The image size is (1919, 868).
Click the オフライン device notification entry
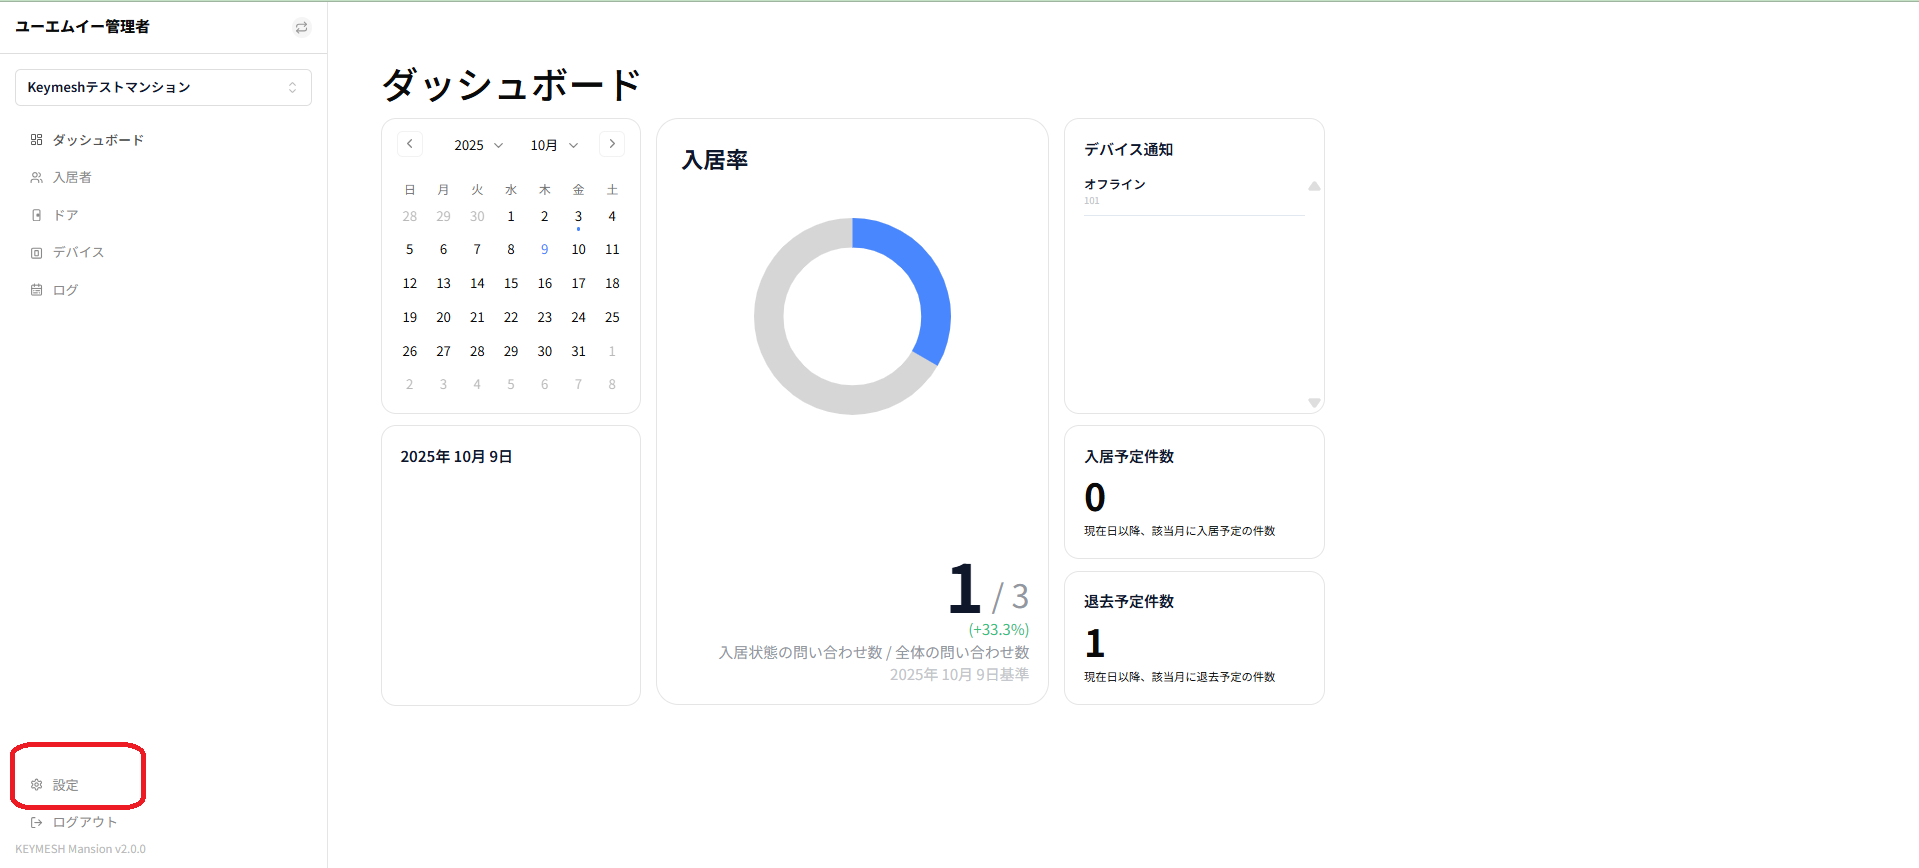pos(1194,191)
